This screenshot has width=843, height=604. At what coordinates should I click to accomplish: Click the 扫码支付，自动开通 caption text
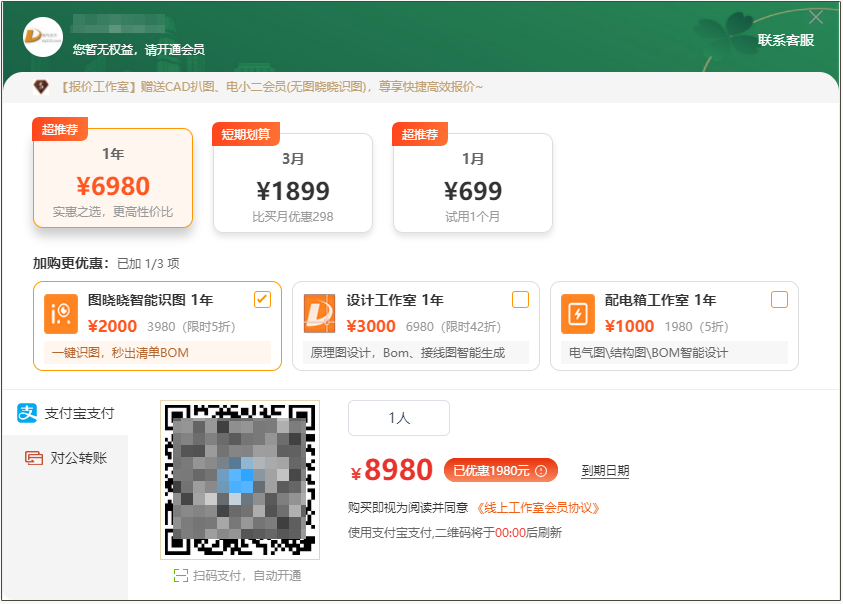[x=247, y=576]
